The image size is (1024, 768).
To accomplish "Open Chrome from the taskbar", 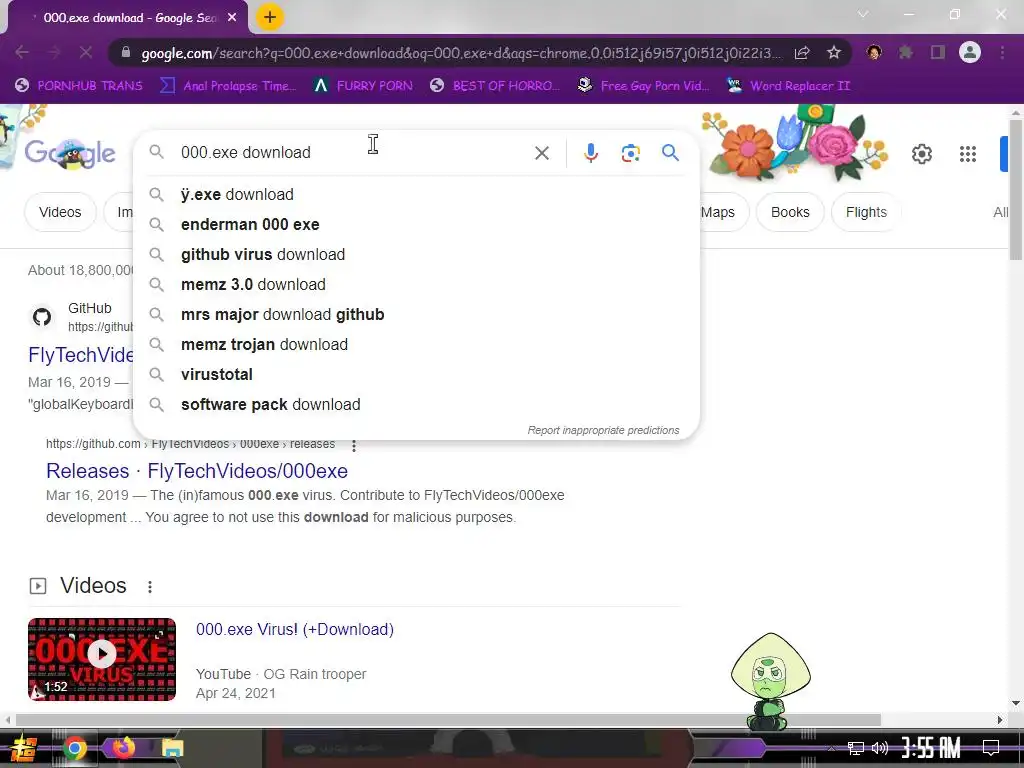I will 74,748.
